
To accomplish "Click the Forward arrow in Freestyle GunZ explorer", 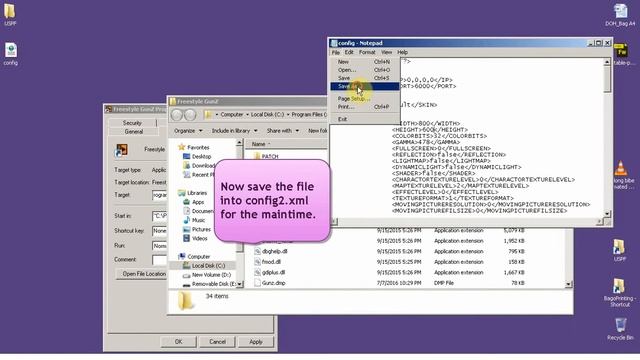I will (190, 115).
